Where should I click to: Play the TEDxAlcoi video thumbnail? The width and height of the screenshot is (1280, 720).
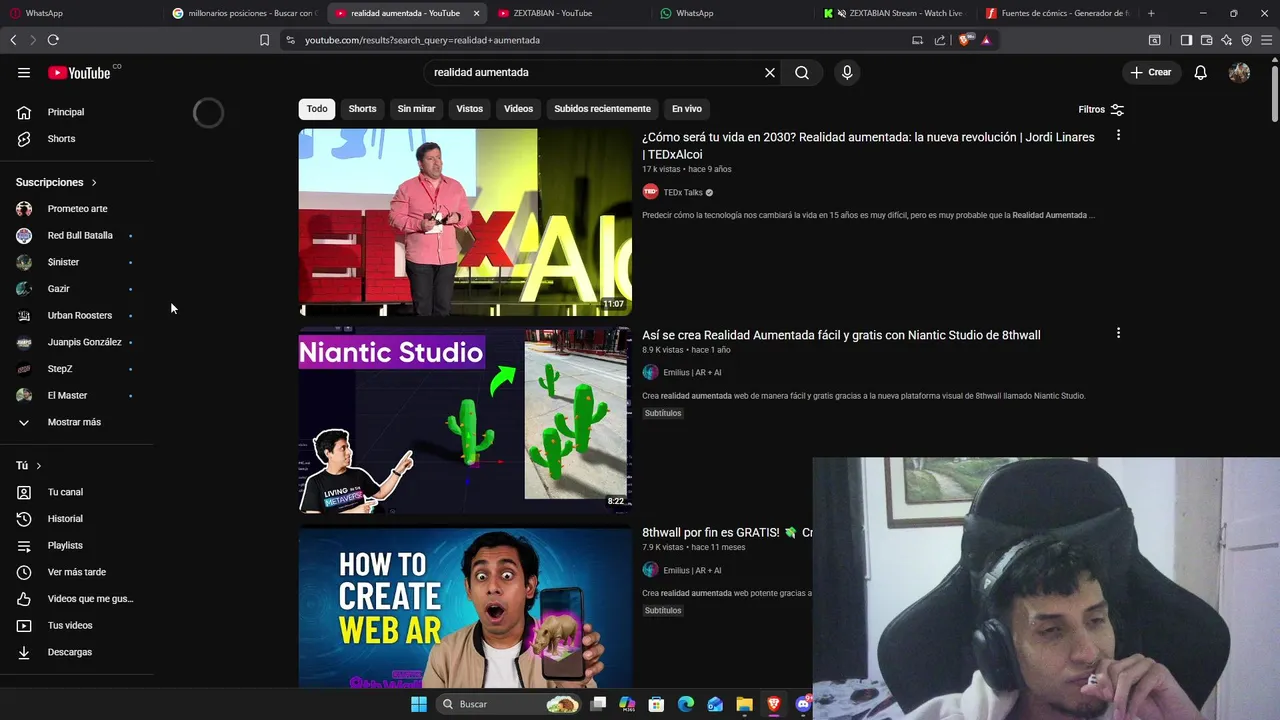coord(465,222)
